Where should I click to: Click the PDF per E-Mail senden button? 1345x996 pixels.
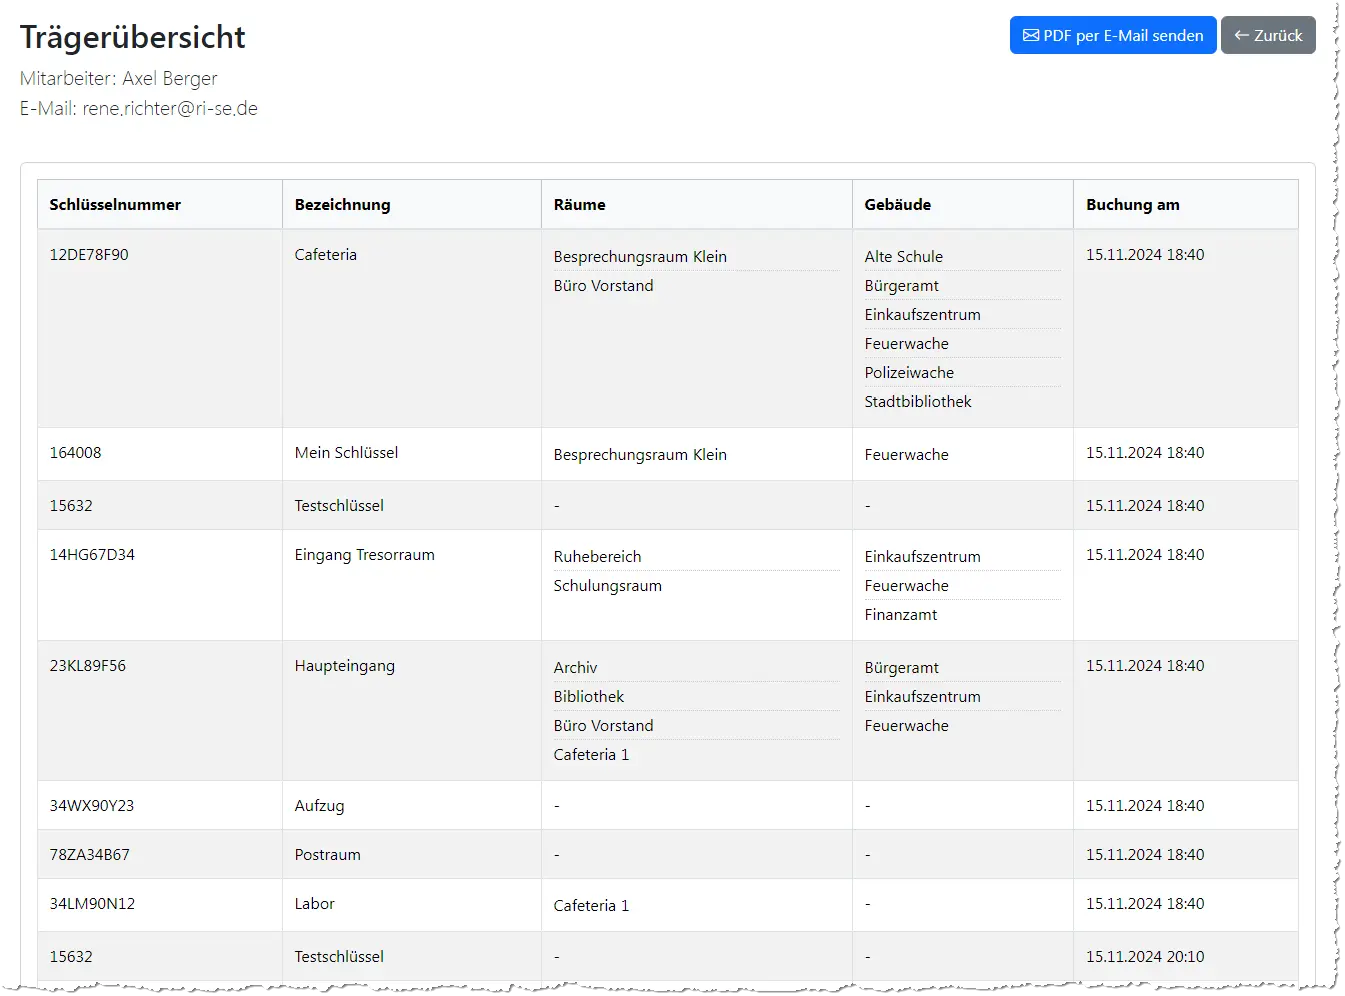pyautogui.click(x=1112, y=35)
